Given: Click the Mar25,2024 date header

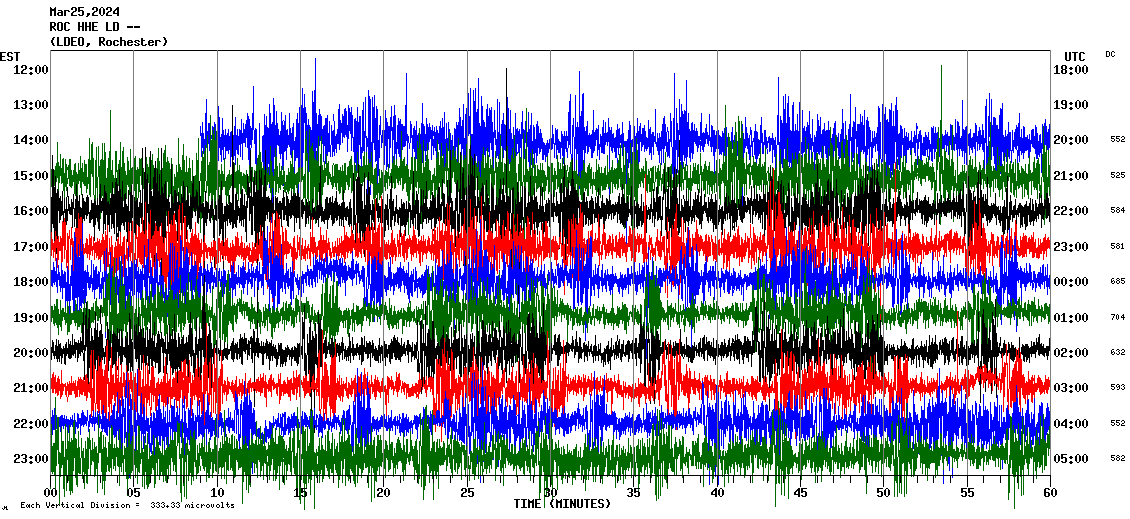Looking at the screenshot, I should click(x=84, y=13).
